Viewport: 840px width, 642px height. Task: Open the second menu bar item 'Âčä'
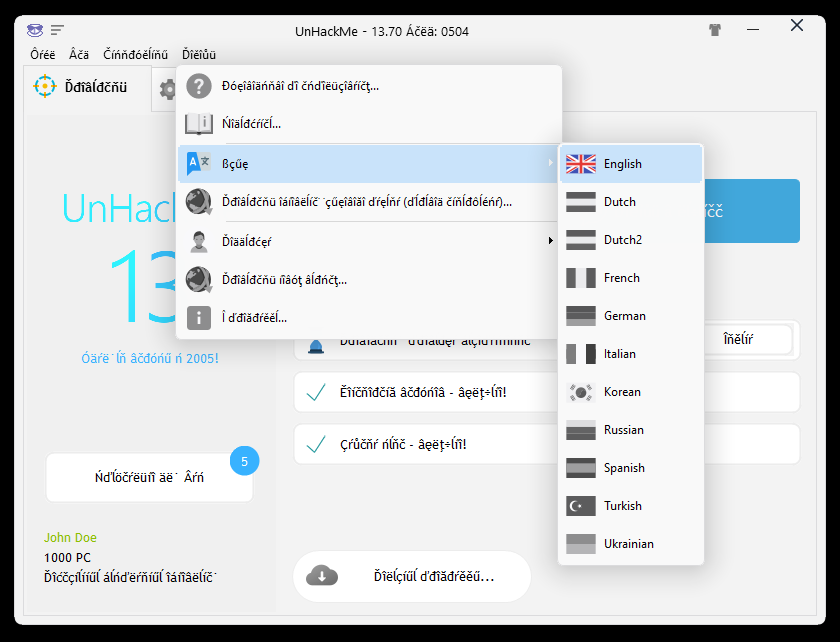[x=79, y=55]
